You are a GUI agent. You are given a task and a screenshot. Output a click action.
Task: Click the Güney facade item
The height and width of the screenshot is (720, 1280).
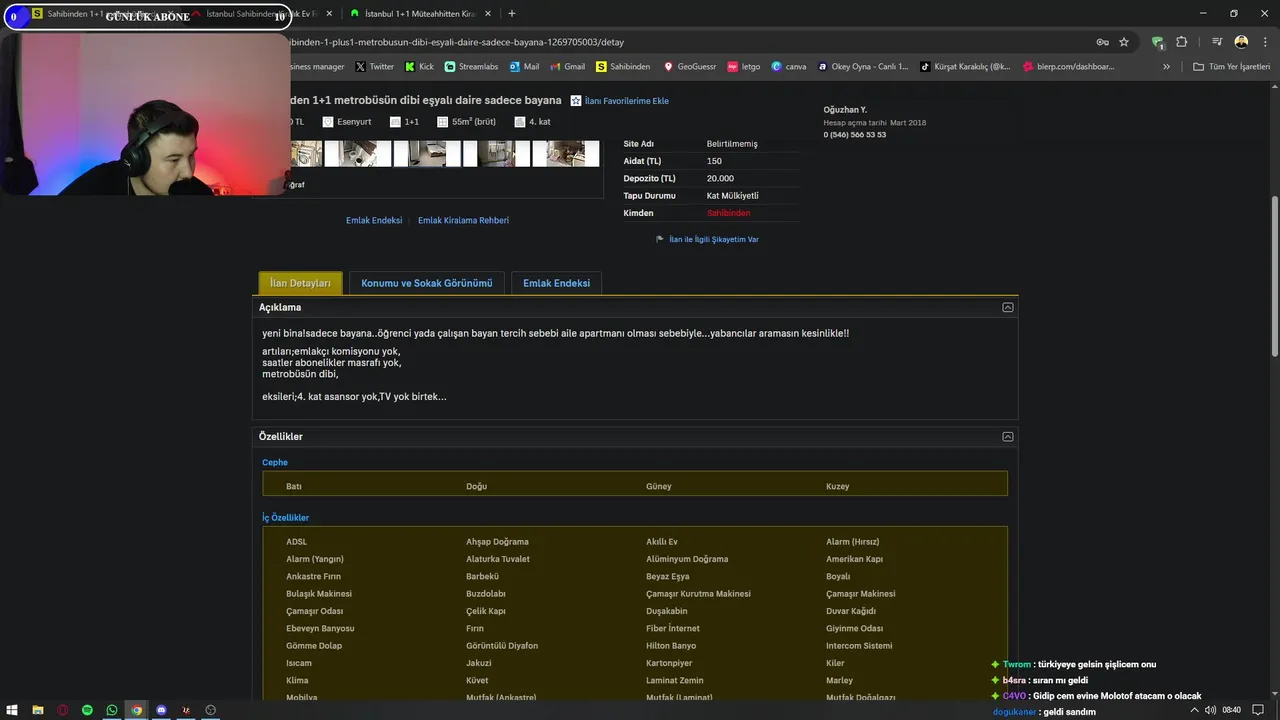[x=658, y=486]
